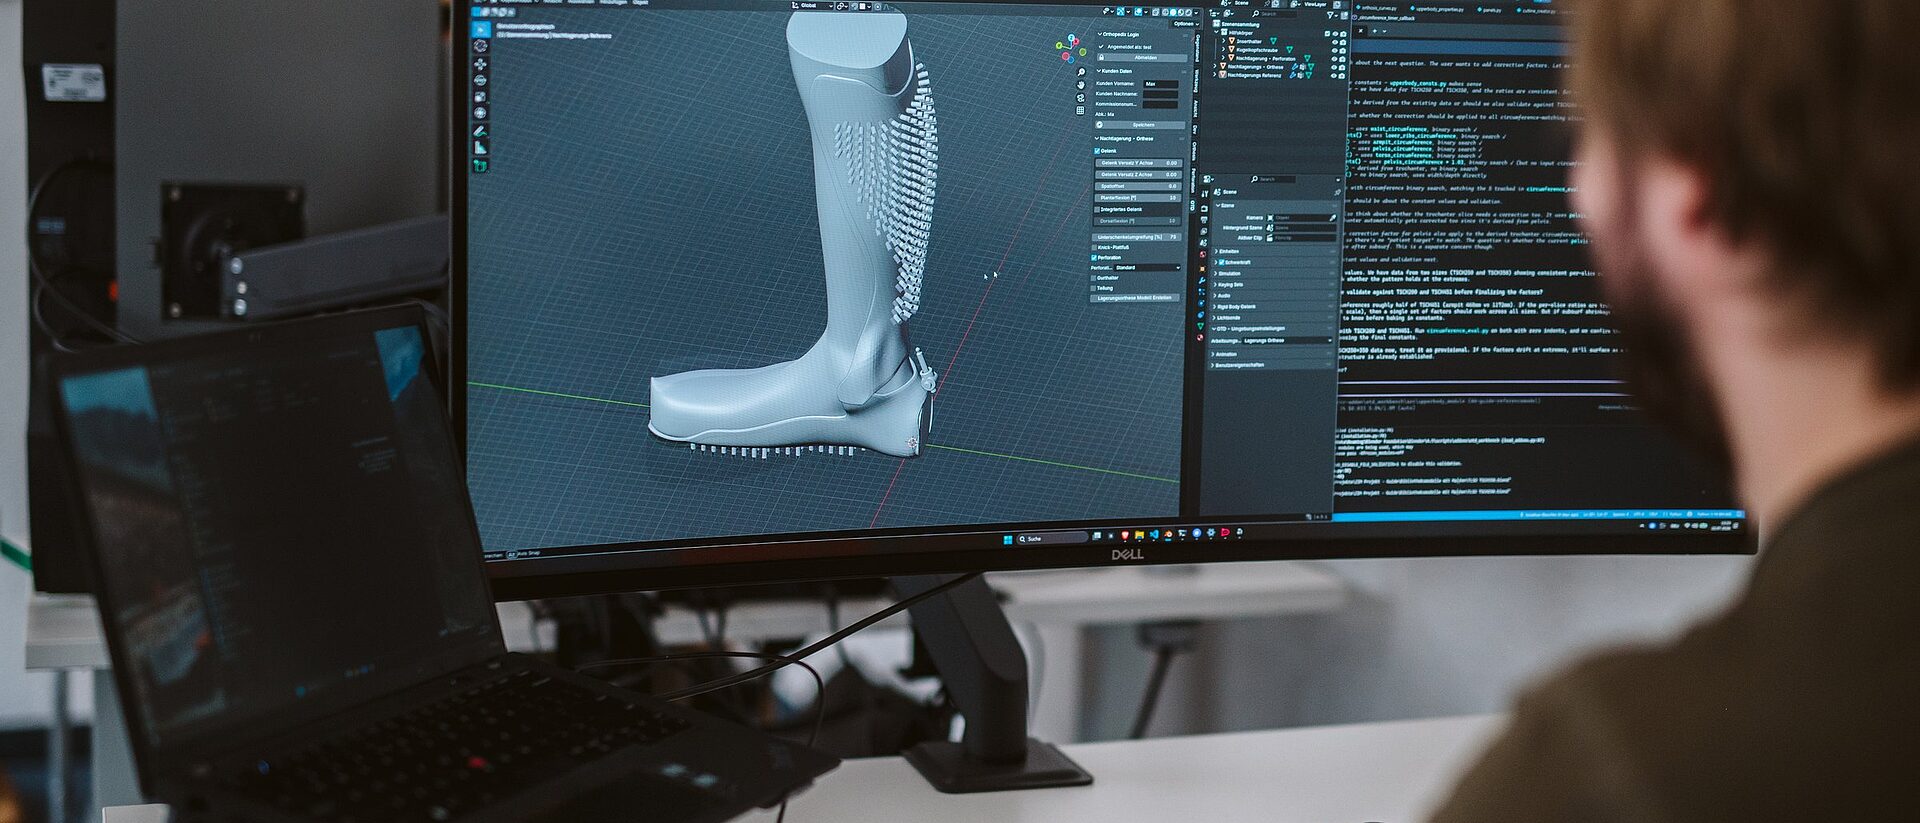Click the navigation gizmo axes
This screenshot has height=823, width=1920.
1070,47
